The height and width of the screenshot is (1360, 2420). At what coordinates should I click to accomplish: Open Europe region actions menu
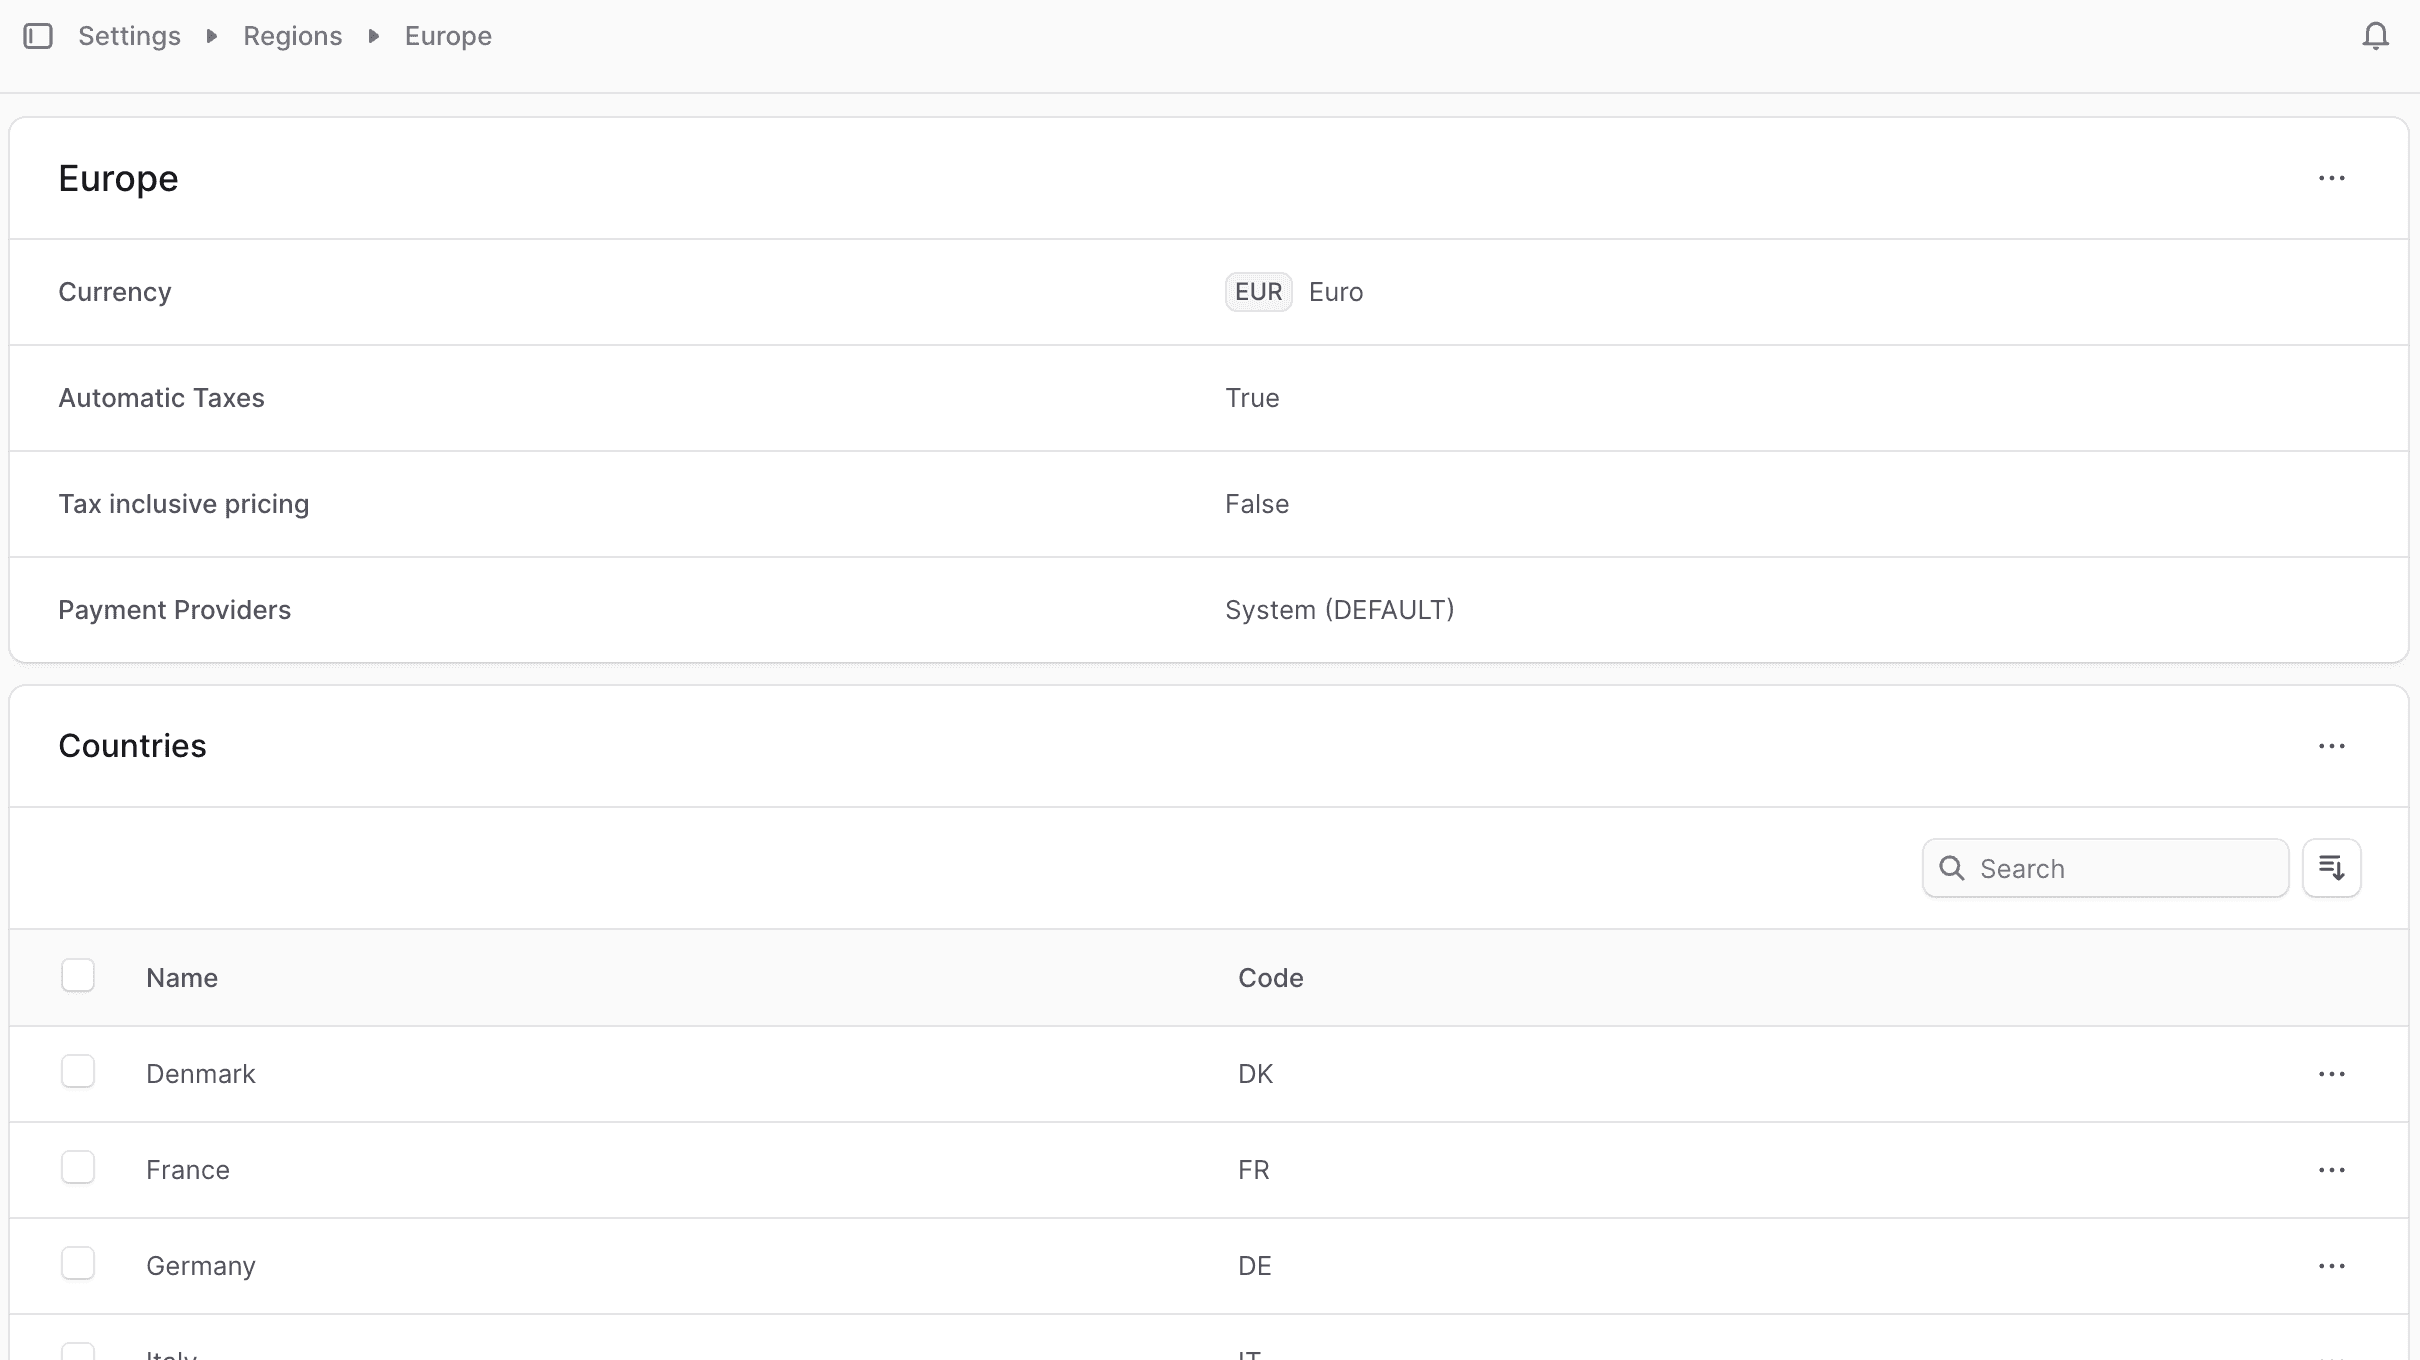pos(2331,179)
